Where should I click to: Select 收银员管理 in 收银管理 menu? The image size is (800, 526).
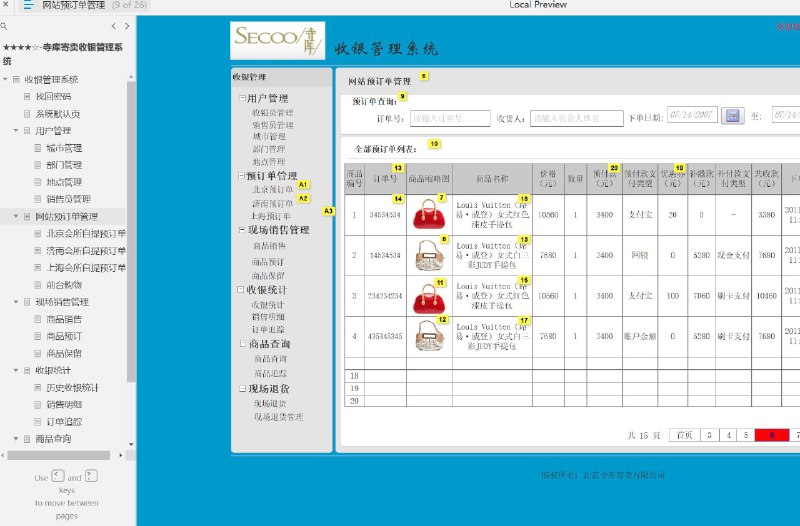pyautogui.click(x=272, y=113)
